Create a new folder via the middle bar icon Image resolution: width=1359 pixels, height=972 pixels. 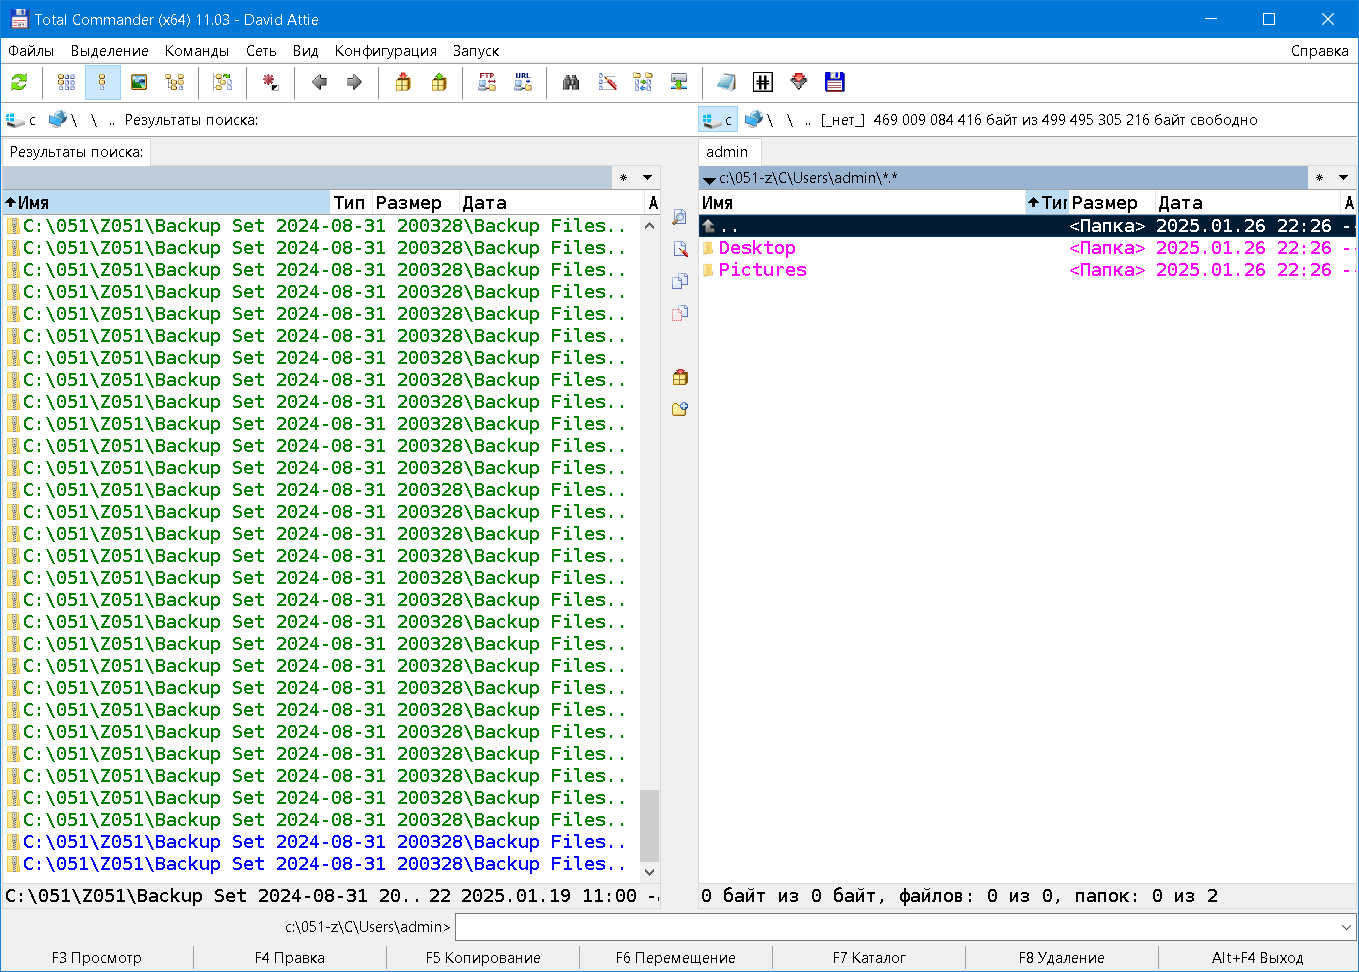pyautogui.click(x=680, y=408)
